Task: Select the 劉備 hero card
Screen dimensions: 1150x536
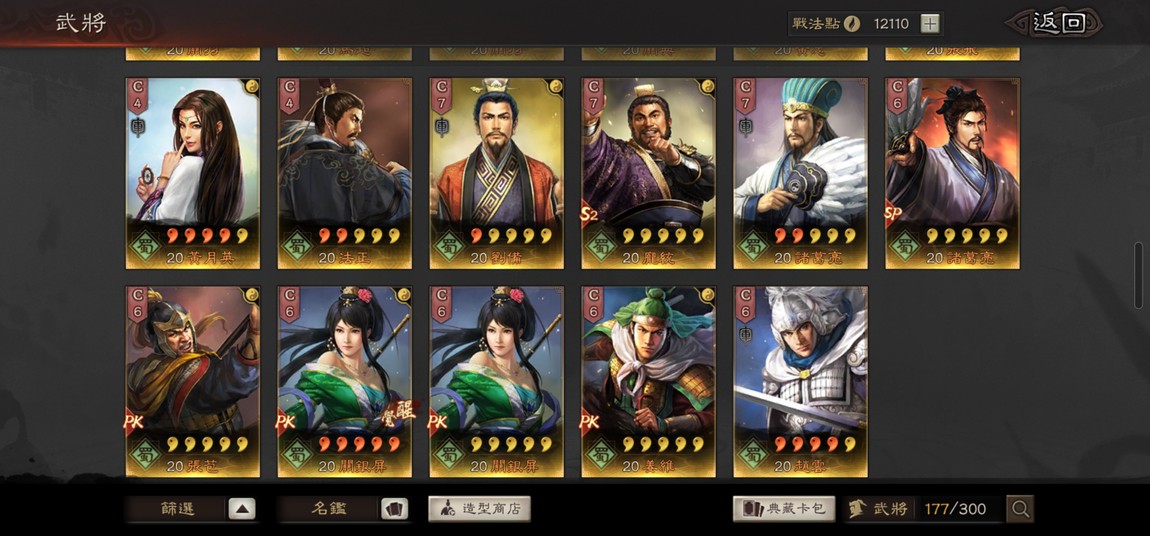Action: point(497,173)
